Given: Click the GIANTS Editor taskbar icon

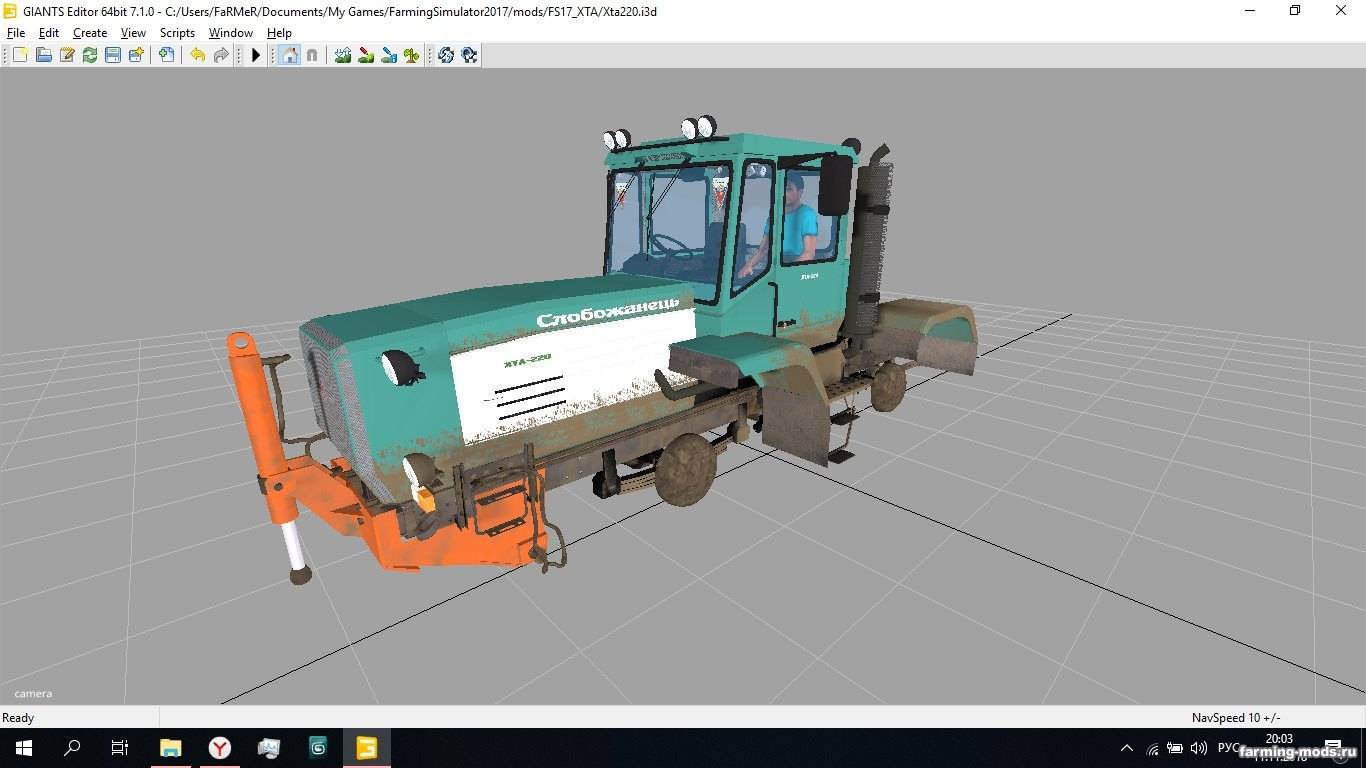Looking at the screenshot, I should (367, 748).
